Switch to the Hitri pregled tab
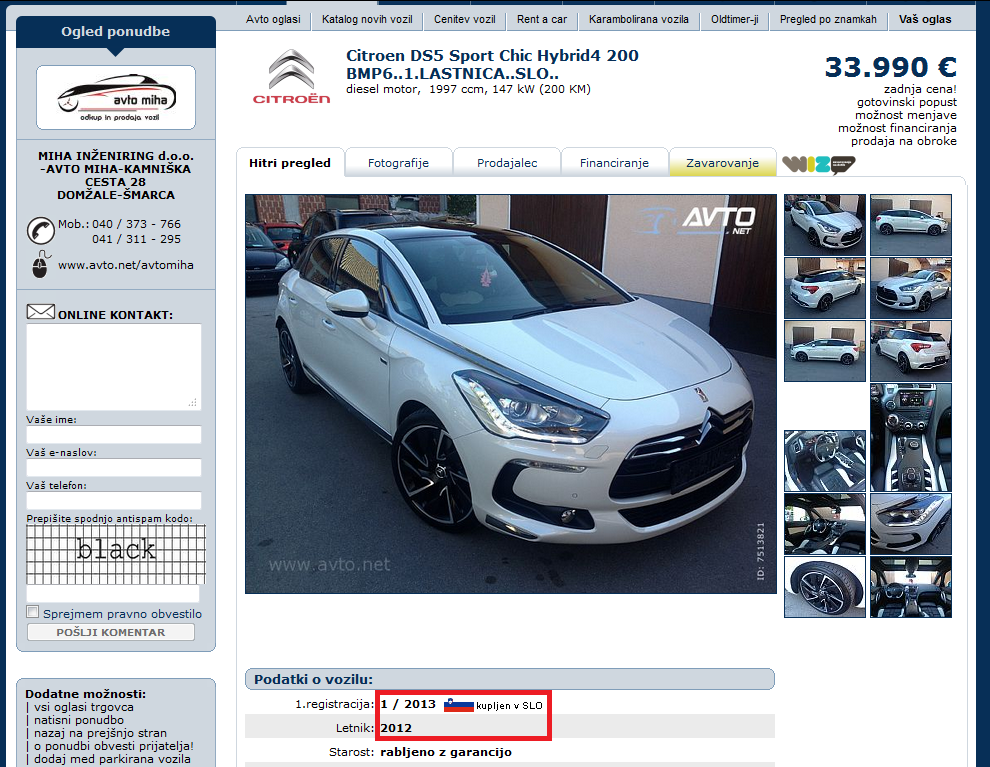Viewport: 990px width, 767px height. pyautogui.click(x=290, y=163)
